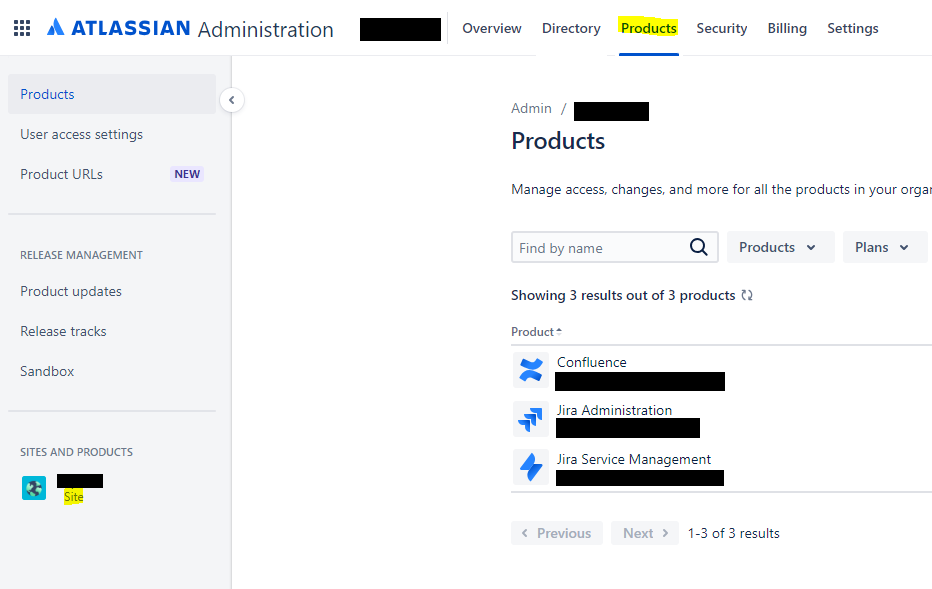Open the Plans filter dropdown
932x589 pixels.
tap(884, 247)
